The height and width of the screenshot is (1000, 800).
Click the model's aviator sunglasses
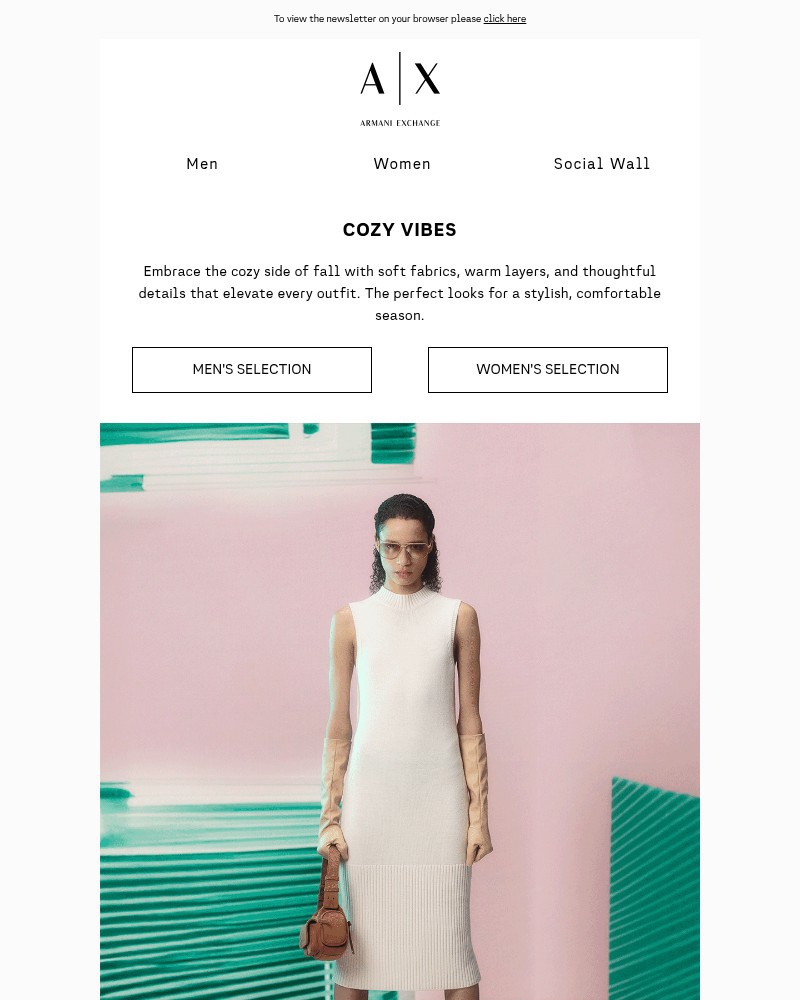pos(404,550)
